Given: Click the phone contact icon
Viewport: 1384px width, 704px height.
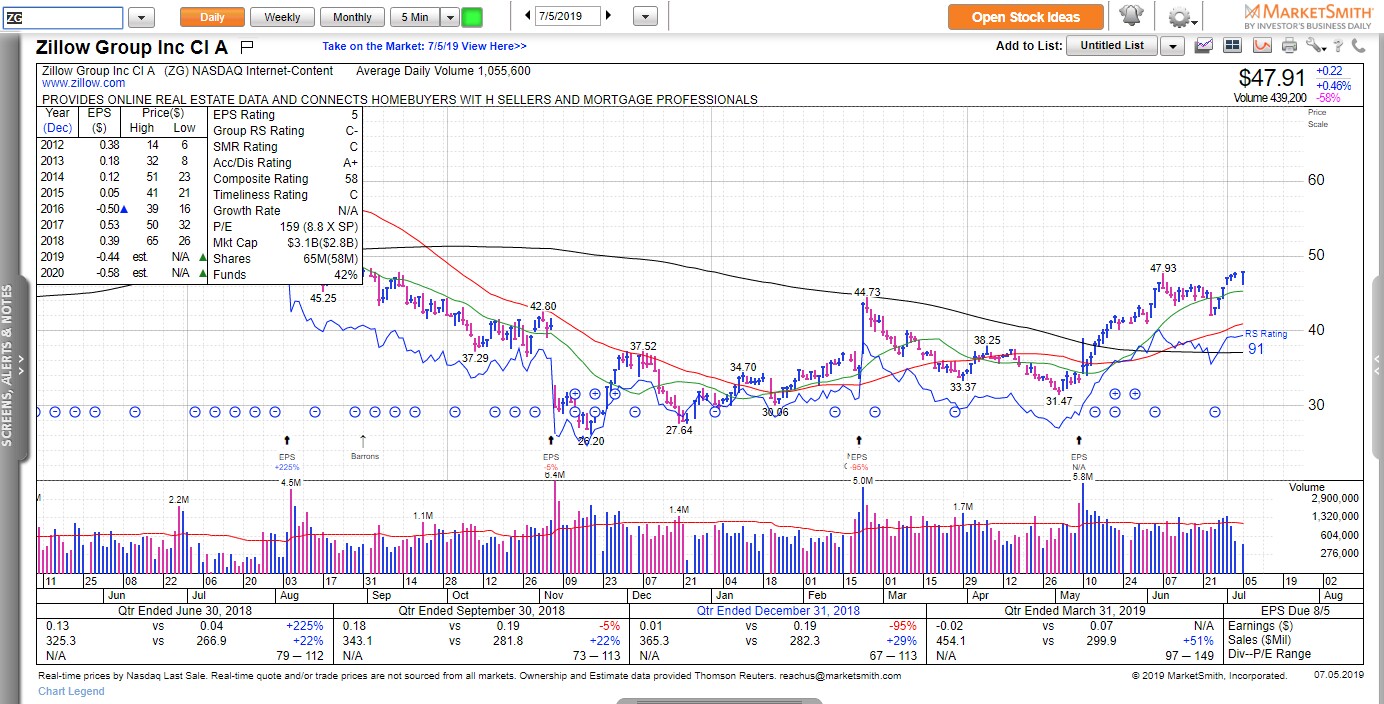Looking at the screenshot, I should [1358, 46].
